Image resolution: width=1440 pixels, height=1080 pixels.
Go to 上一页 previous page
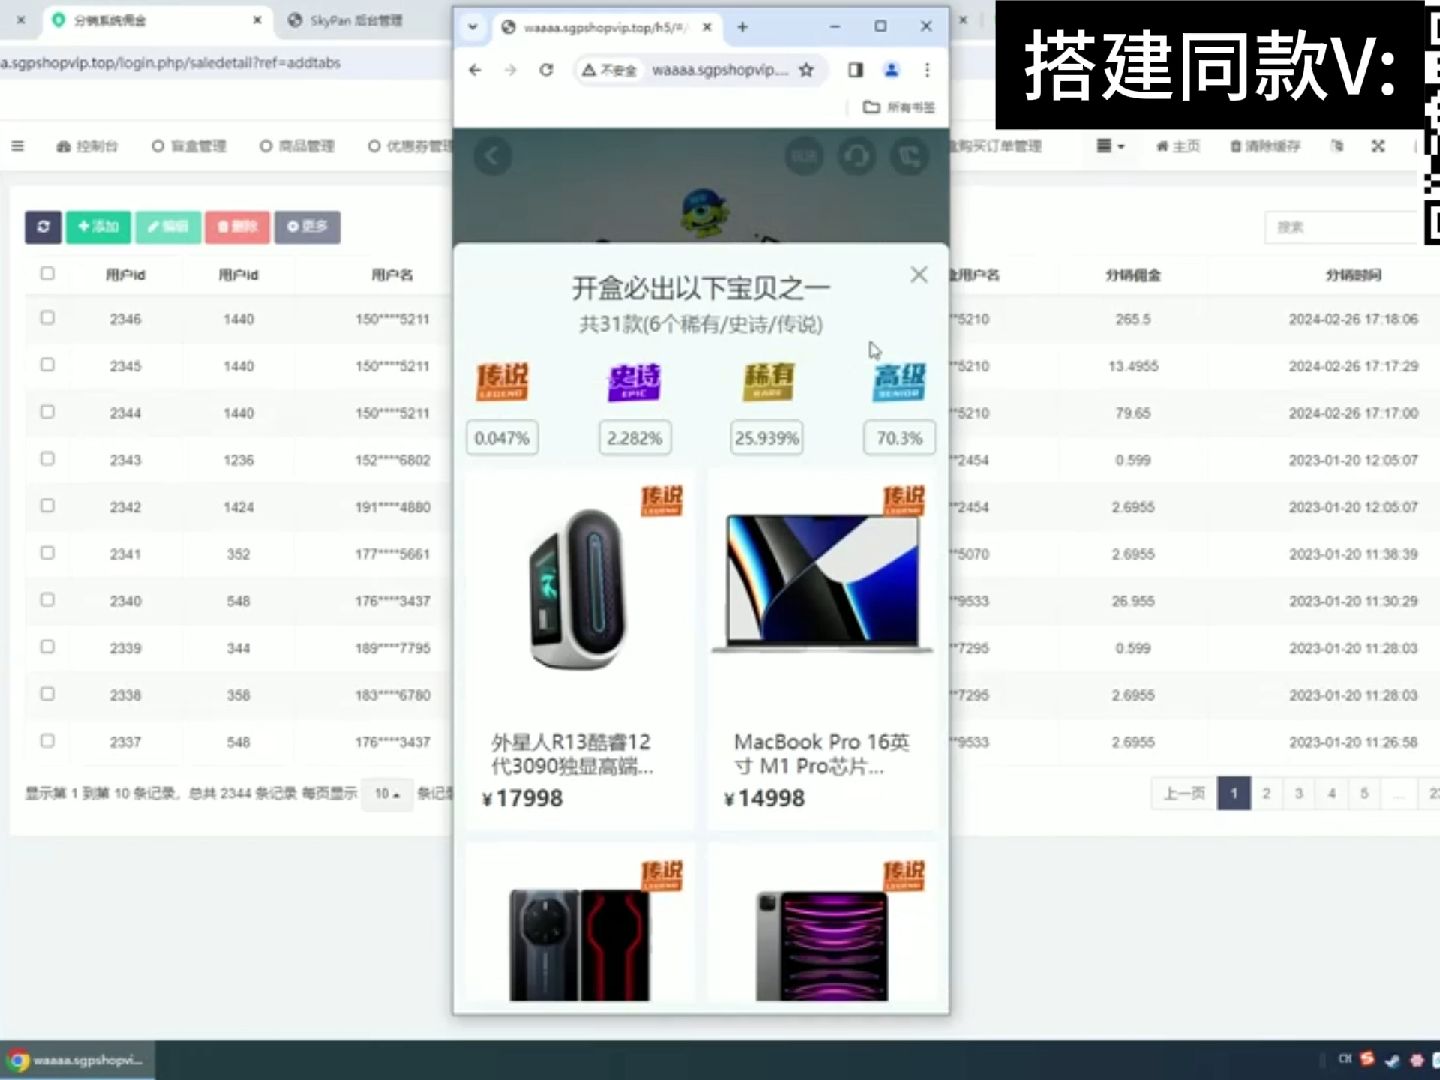[1184, 793]
